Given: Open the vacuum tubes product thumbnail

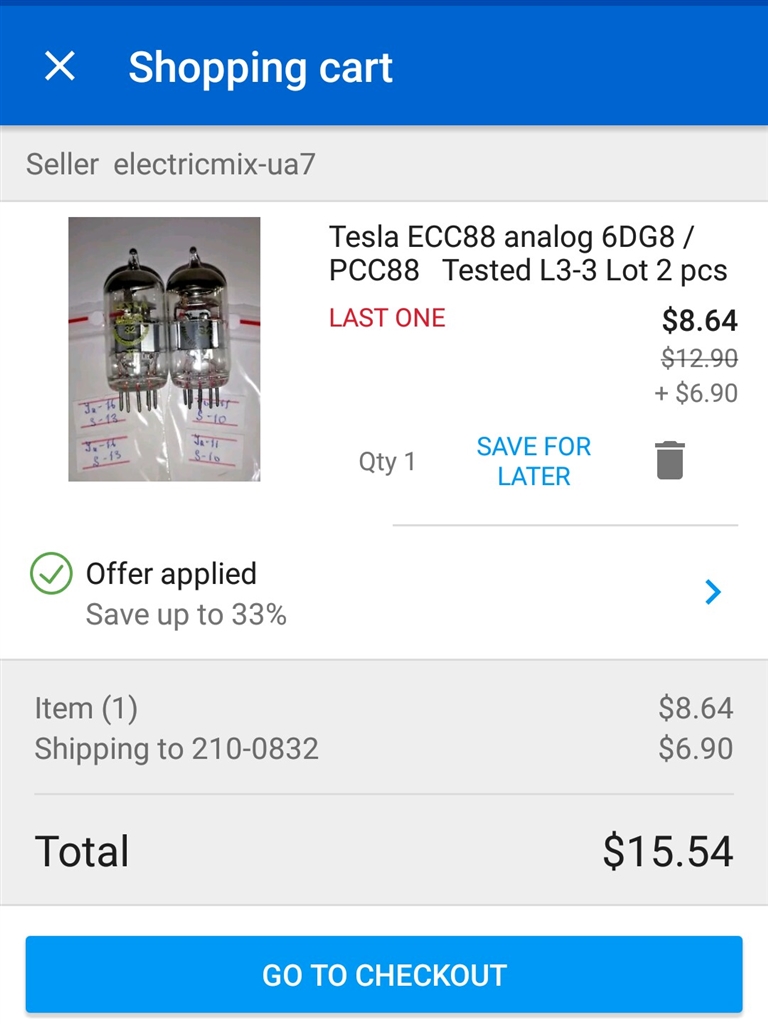Looking at the screenshot, I should point(164,349).
